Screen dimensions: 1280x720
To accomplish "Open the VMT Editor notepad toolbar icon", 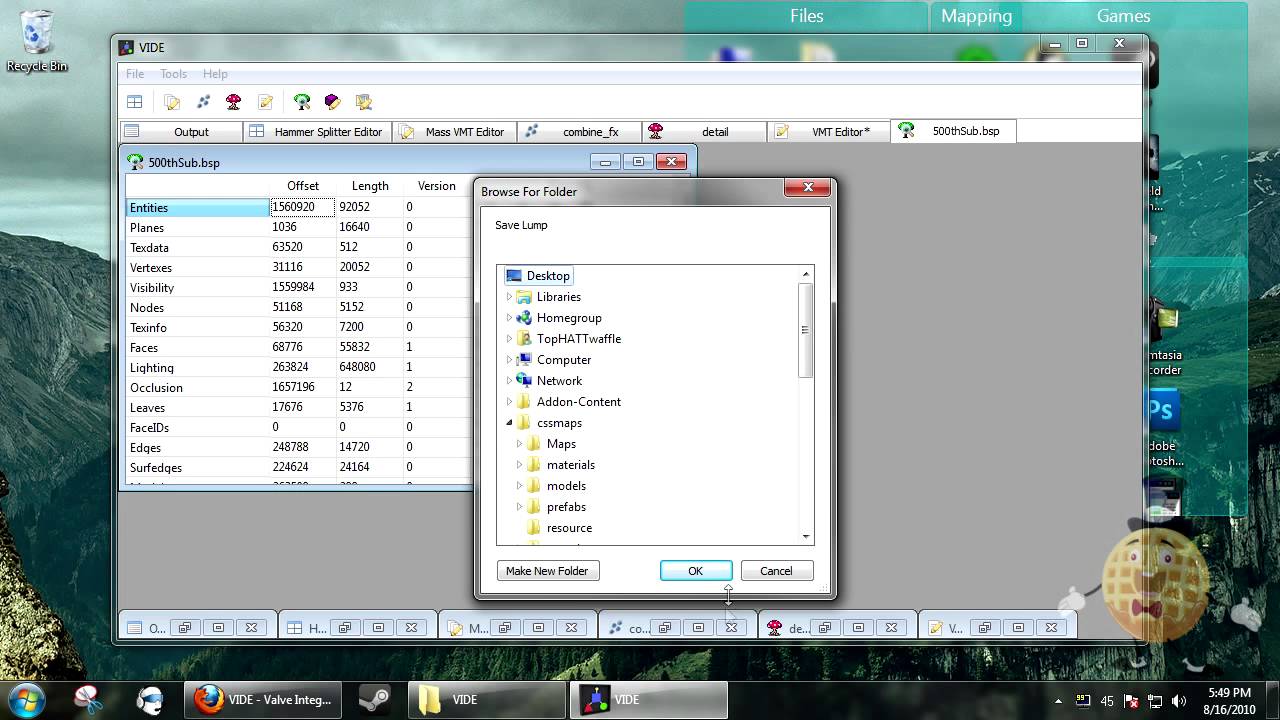I will [x=265, y=102].
